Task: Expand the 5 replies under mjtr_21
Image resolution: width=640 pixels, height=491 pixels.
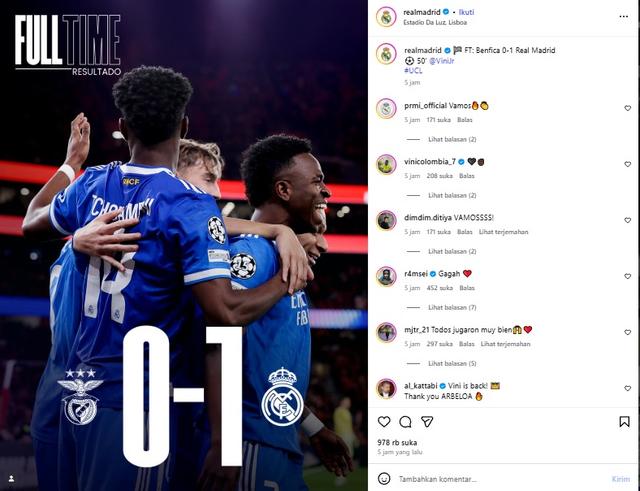Action: pyautogui.click(x=452, y=363)
